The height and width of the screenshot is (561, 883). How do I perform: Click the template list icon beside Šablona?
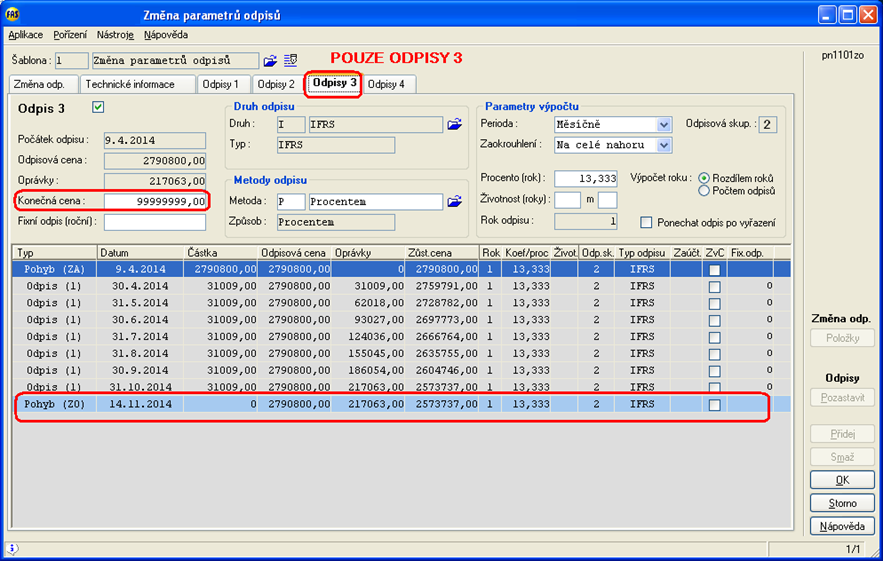[x=291, y=61]
